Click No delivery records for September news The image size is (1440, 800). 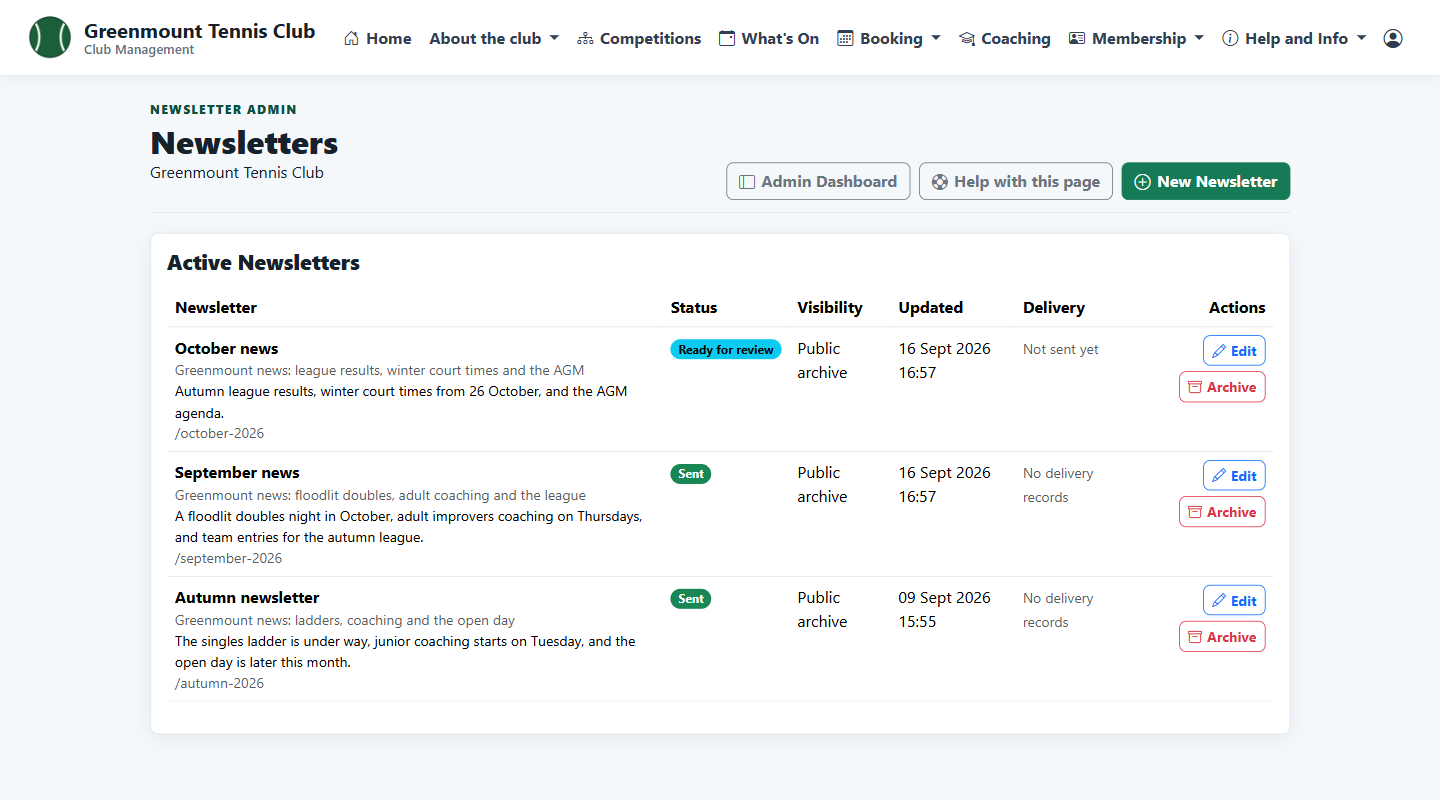[x=1058, y=485]
